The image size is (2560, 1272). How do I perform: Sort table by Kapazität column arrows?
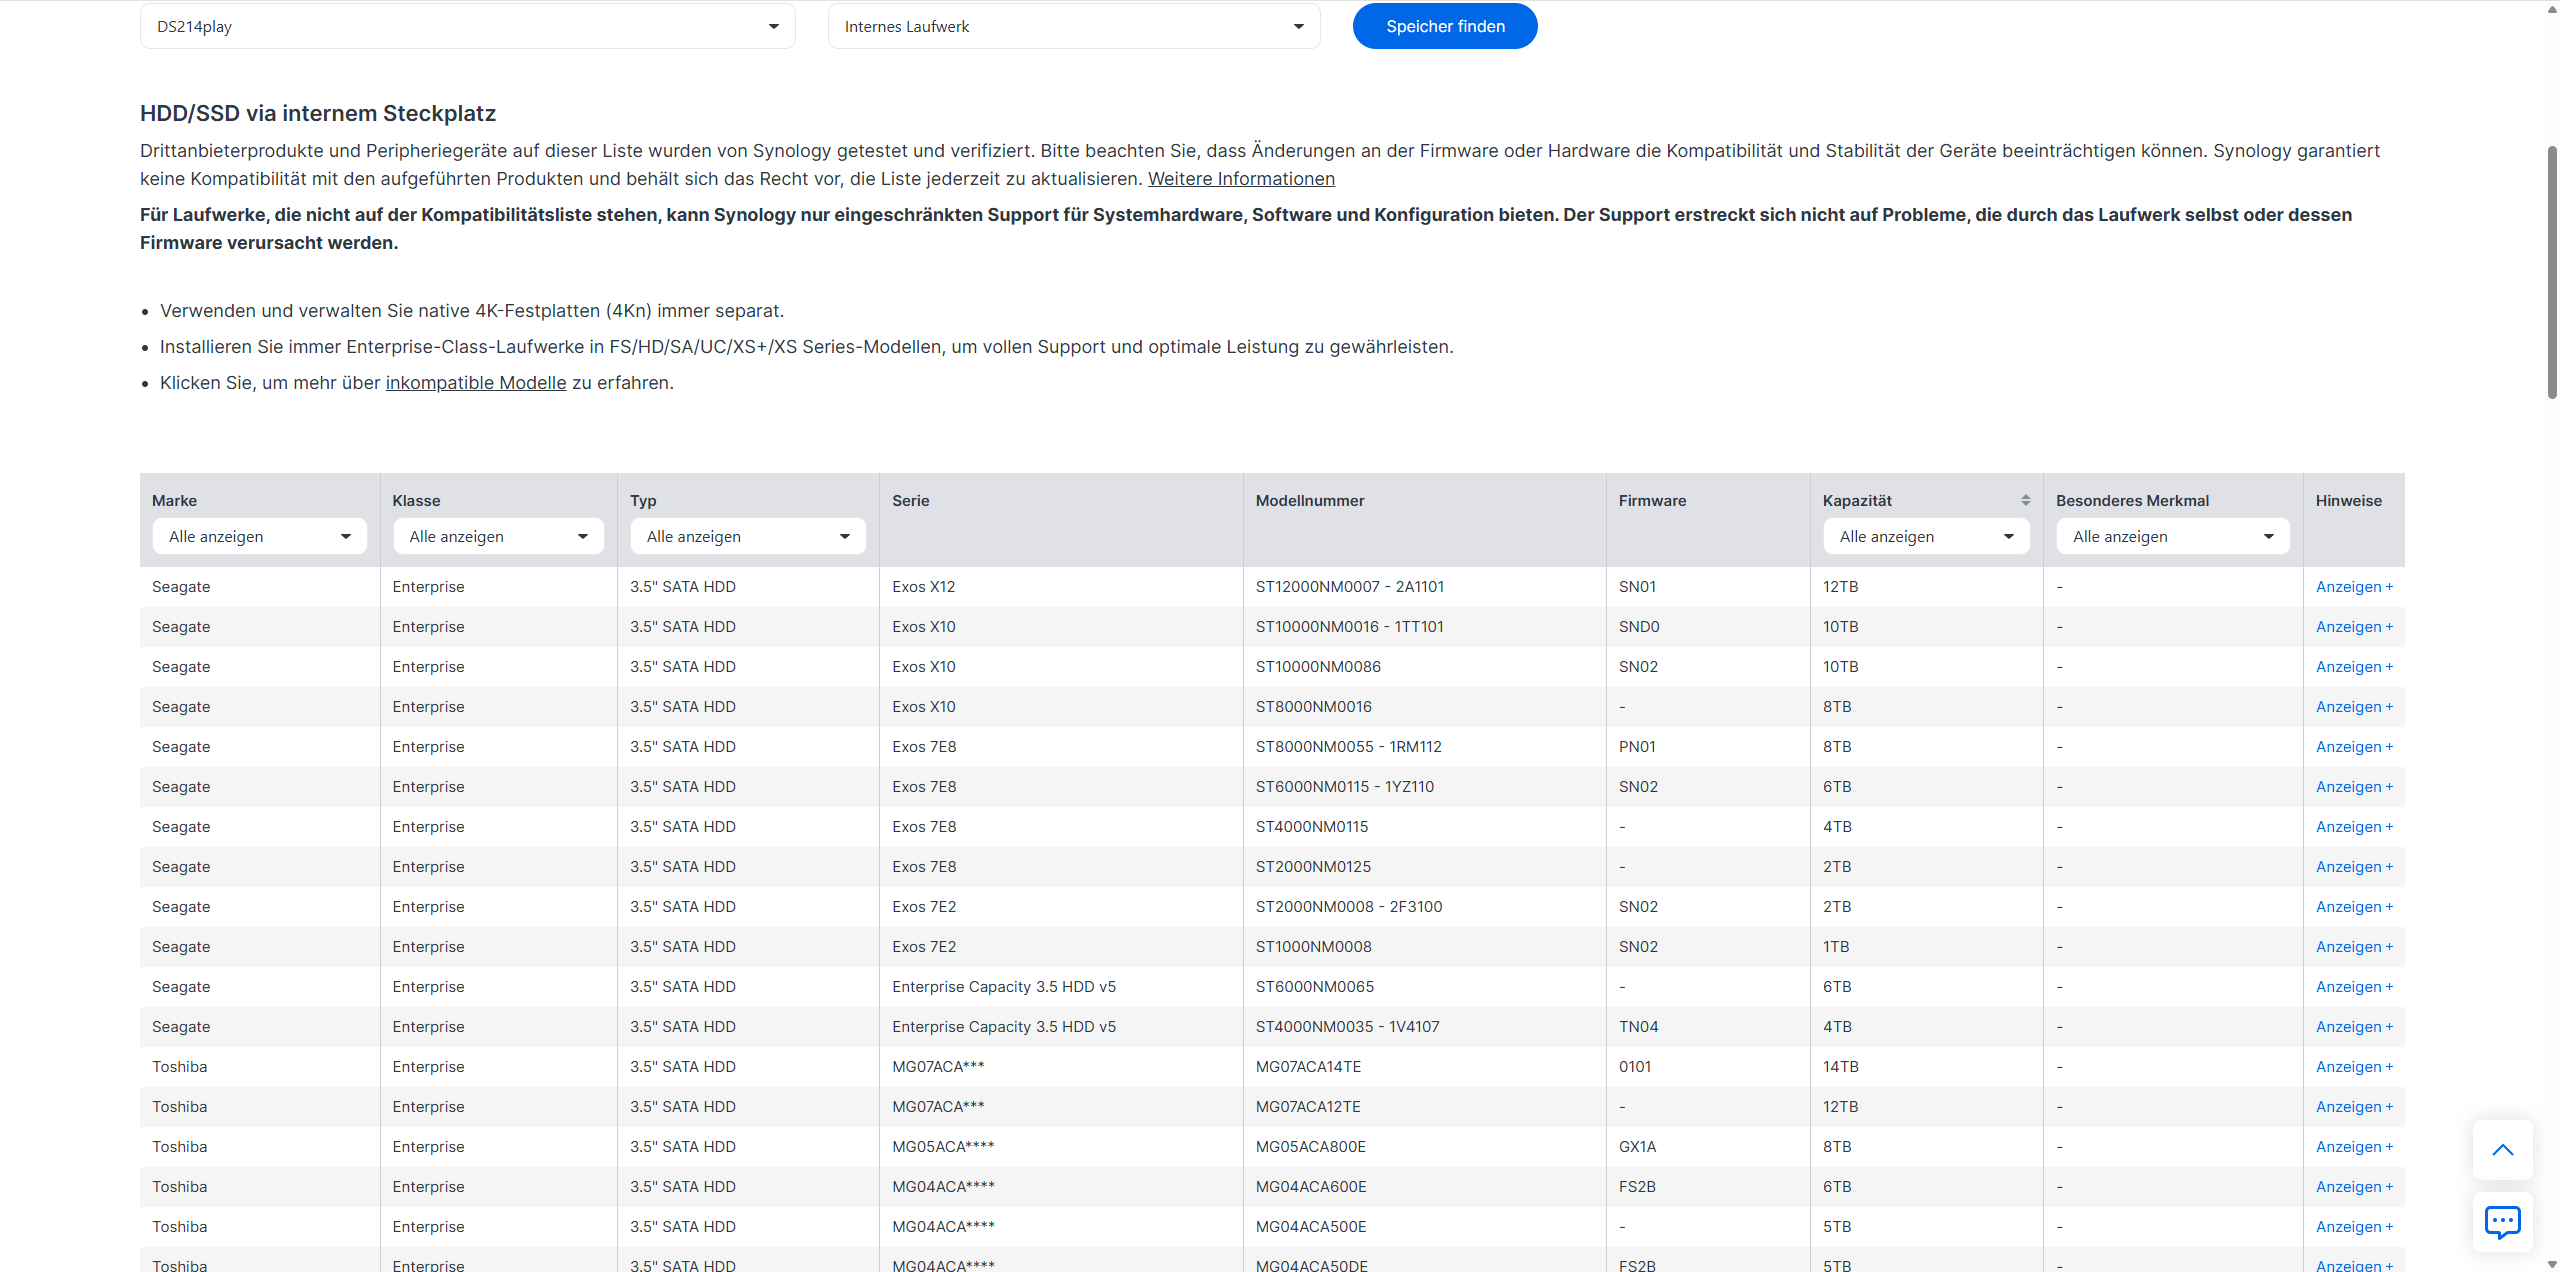point(2025,500)
